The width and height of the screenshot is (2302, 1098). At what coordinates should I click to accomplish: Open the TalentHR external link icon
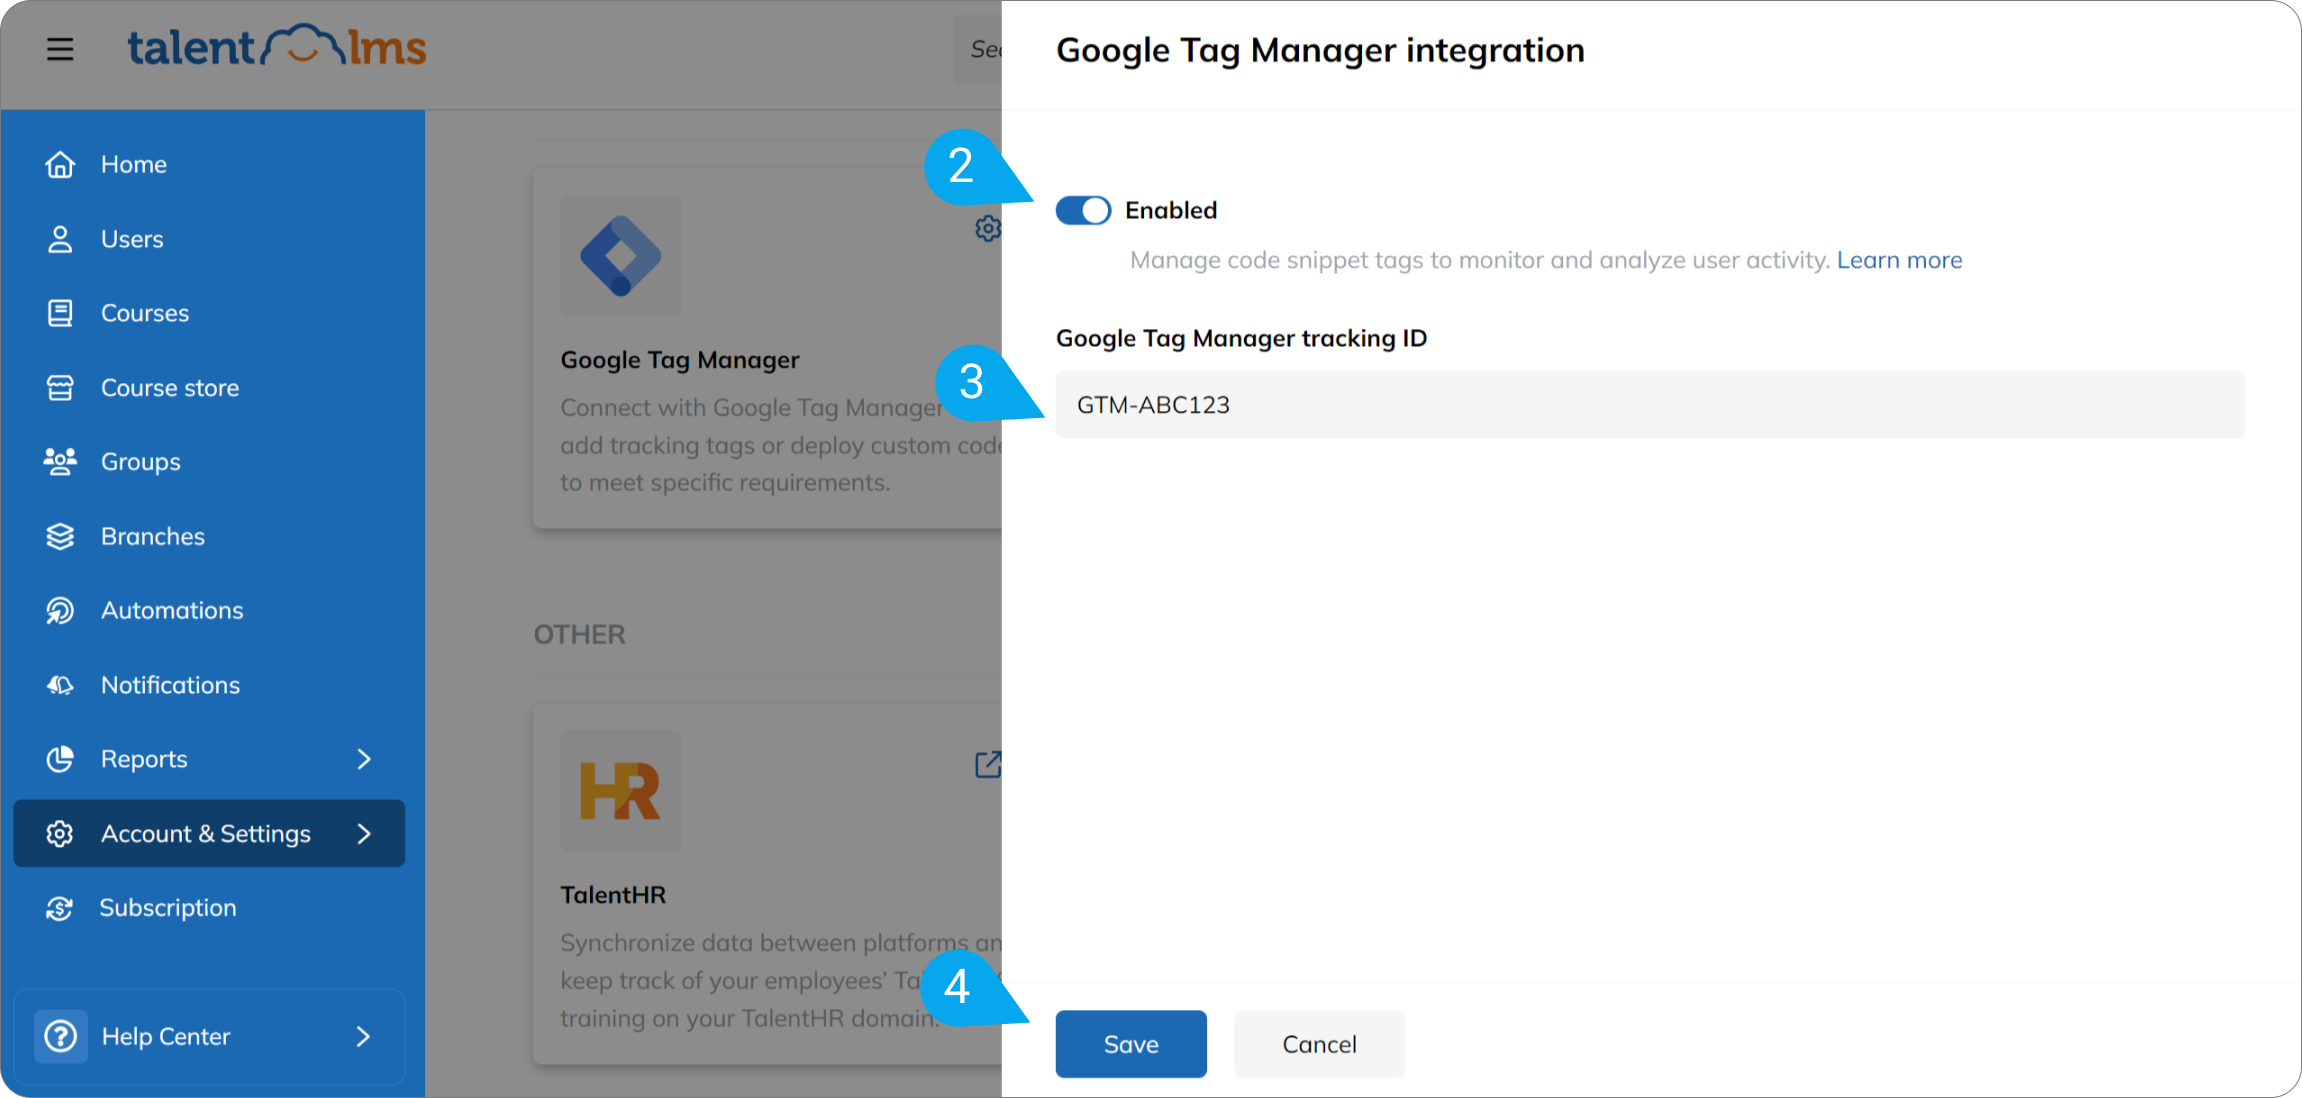point(987,765)
